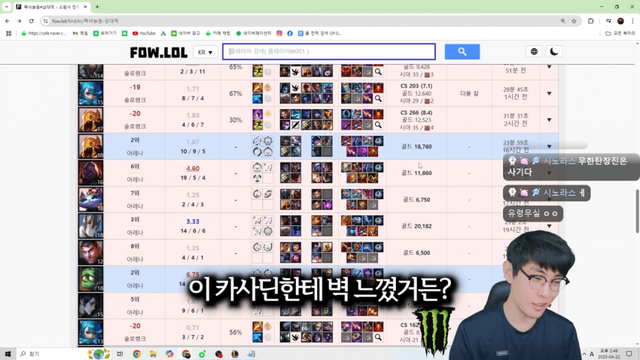Image resolution: width=640 pixels, height=360 pixels.
Task: Select the fow.lol browser tab
Action: (x=51, y=7)
